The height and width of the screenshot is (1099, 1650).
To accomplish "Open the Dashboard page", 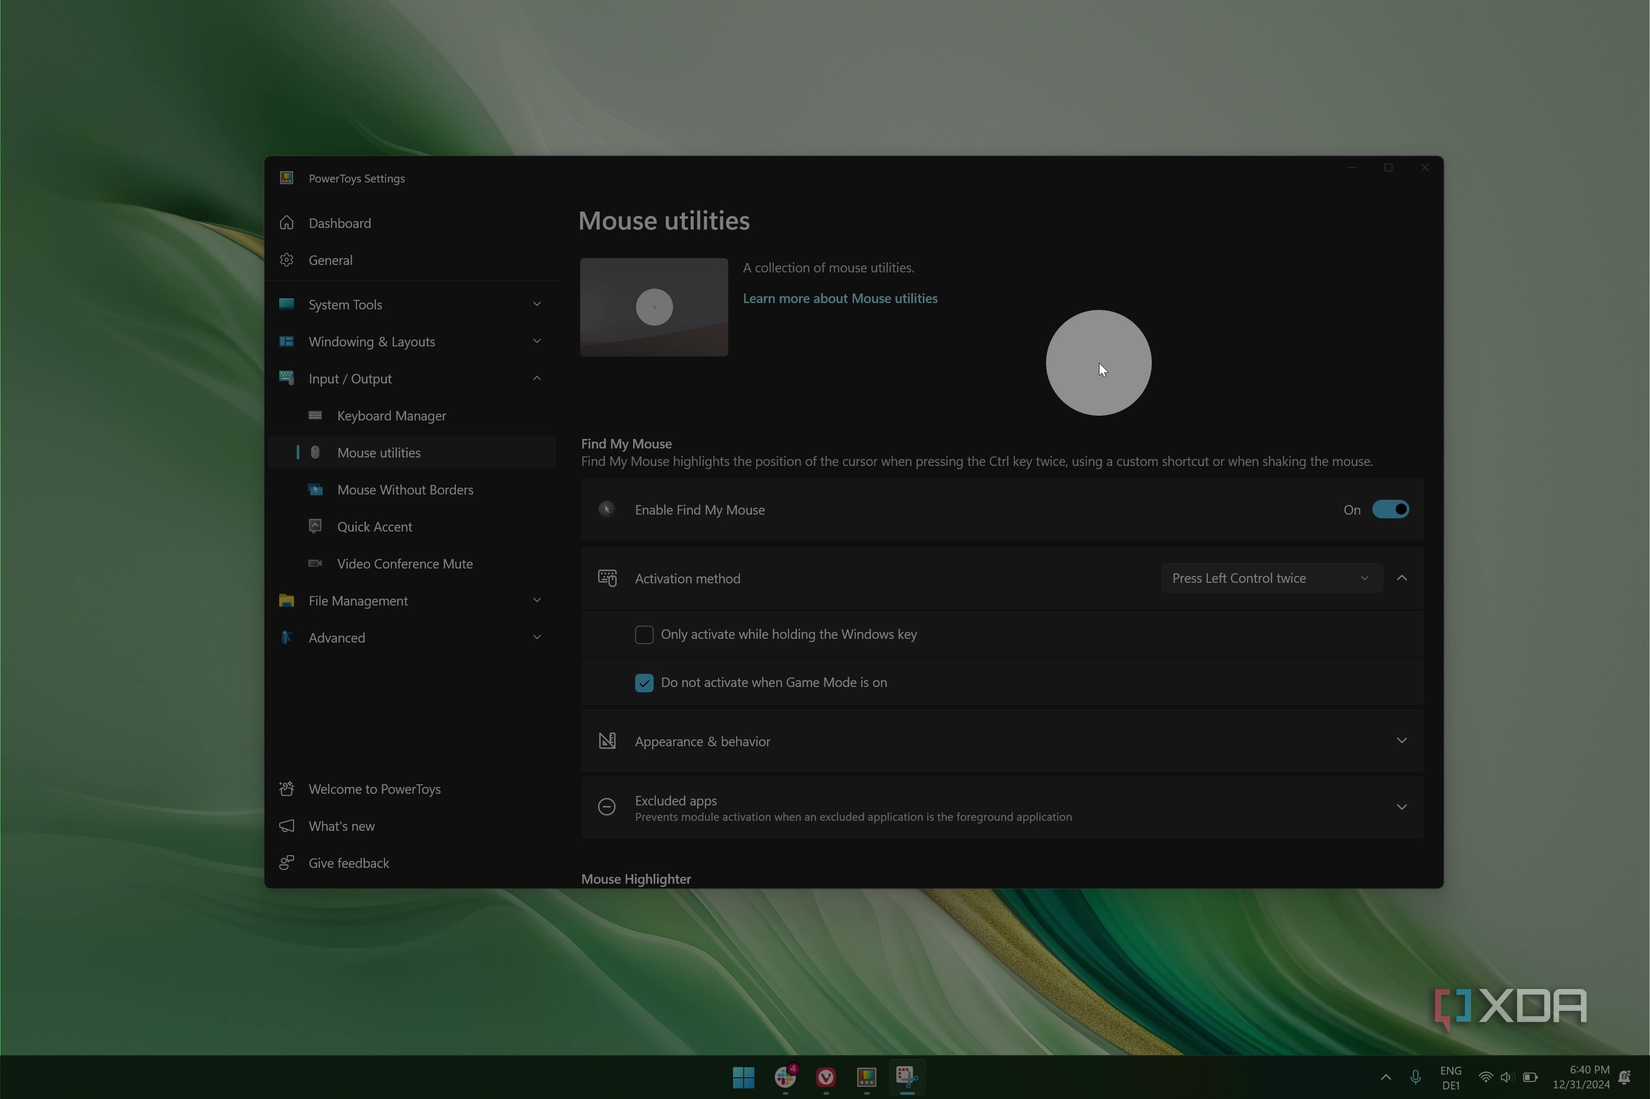I will [411, 223].
